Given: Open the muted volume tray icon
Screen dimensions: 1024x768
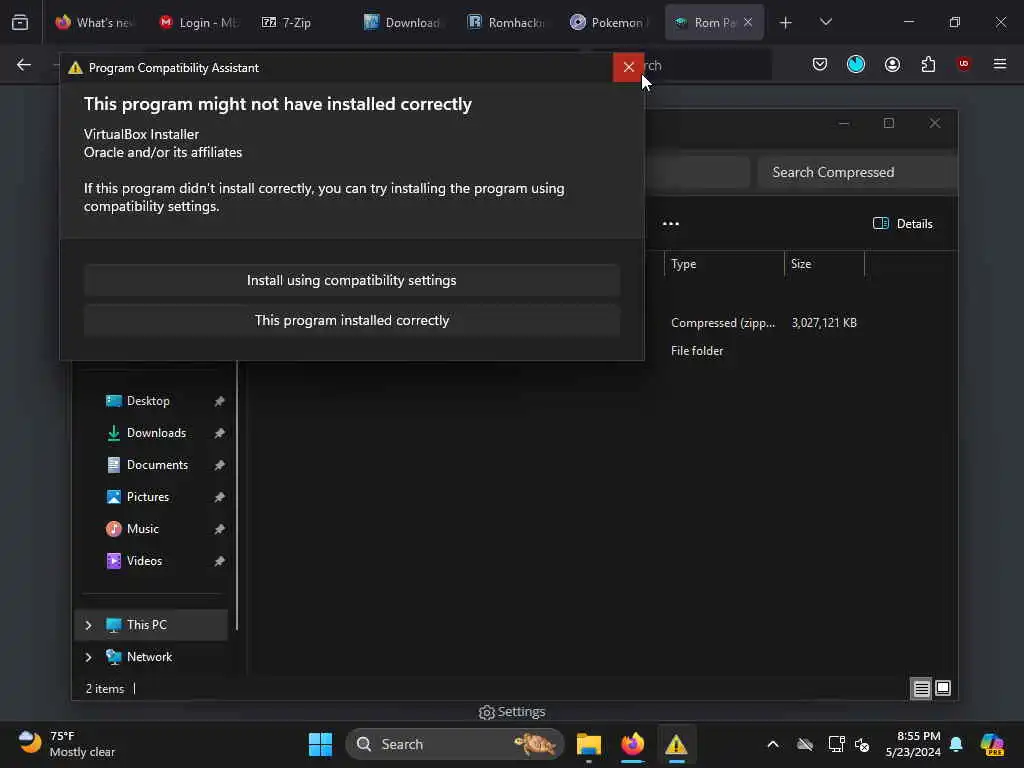Looking at the screenshot, I should (862, 744).
